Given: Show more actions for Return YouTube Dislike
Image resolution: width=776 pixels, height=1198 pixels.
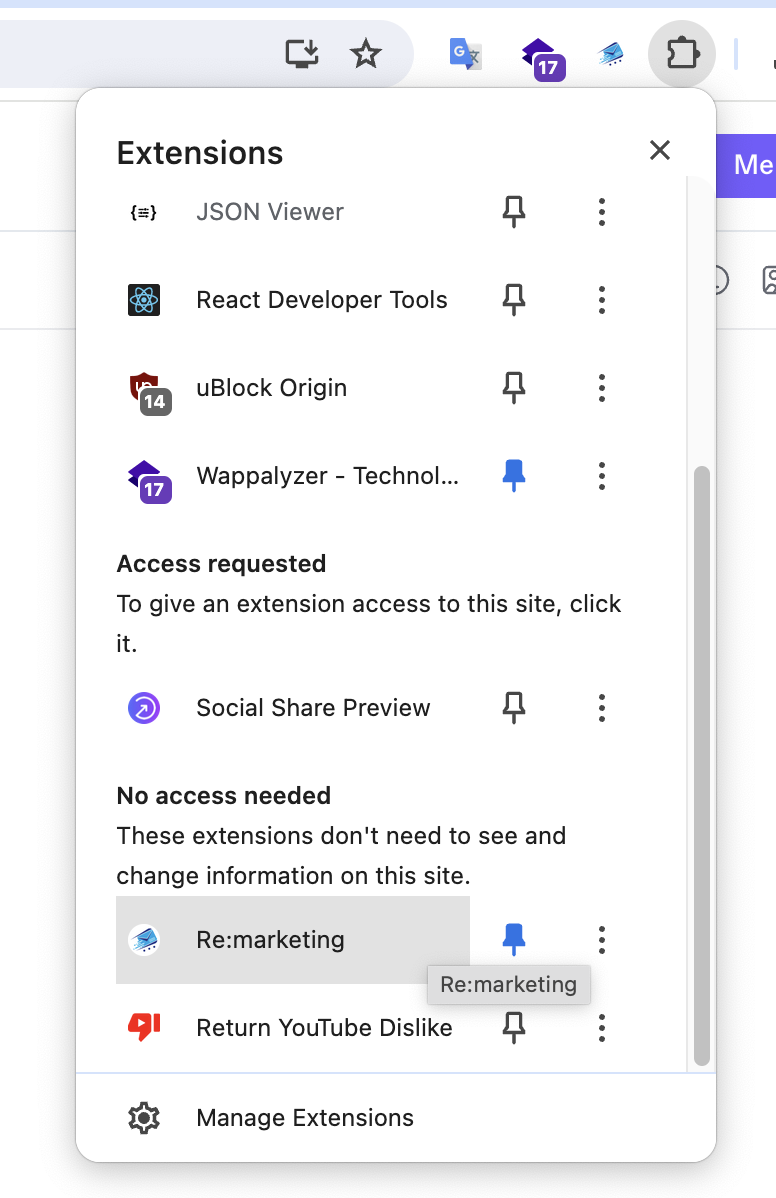Looking at the screenshot, I should 601,1028.
